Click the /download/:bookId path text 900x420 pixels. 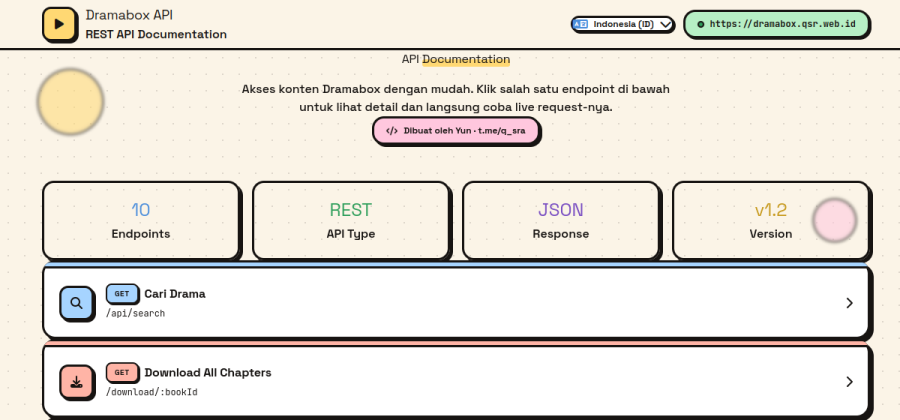(152, 392)
